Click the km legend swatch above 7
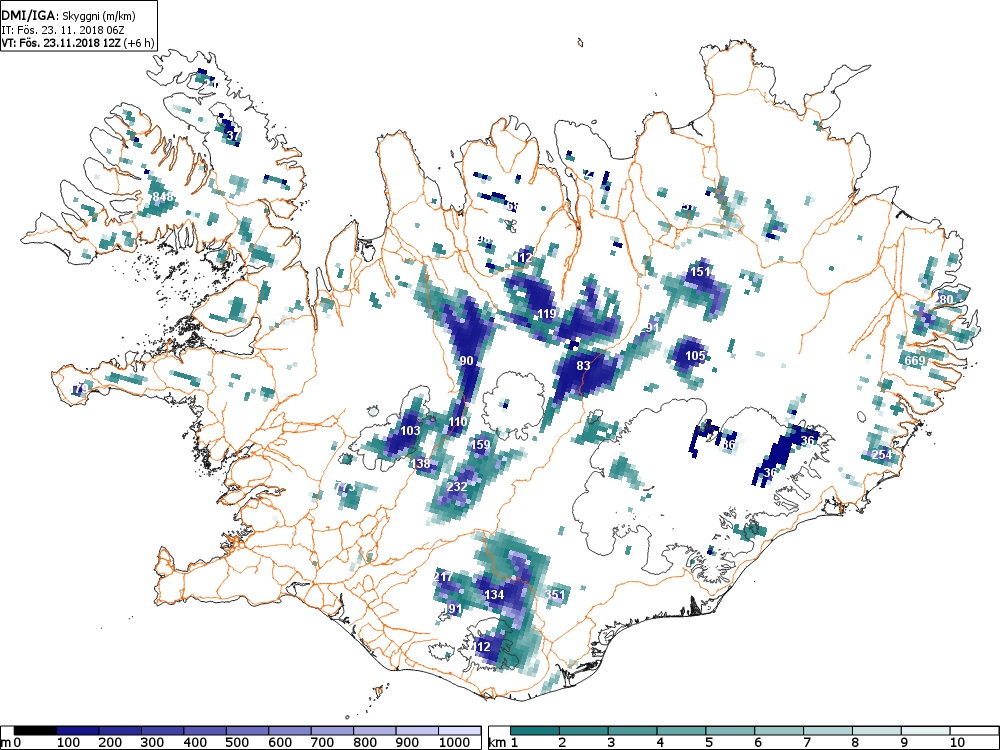The width and height of the screenshot is (1000, 750). (827, 731)
